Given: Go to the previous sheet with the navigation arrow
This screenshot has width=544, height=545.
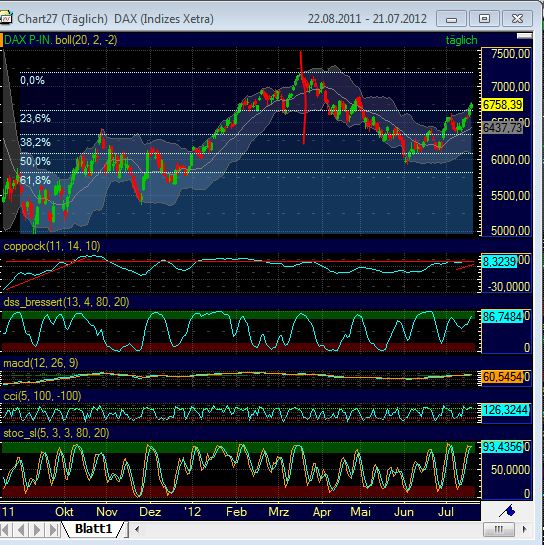Looking at the screenshot, I should tap(21, 530).
